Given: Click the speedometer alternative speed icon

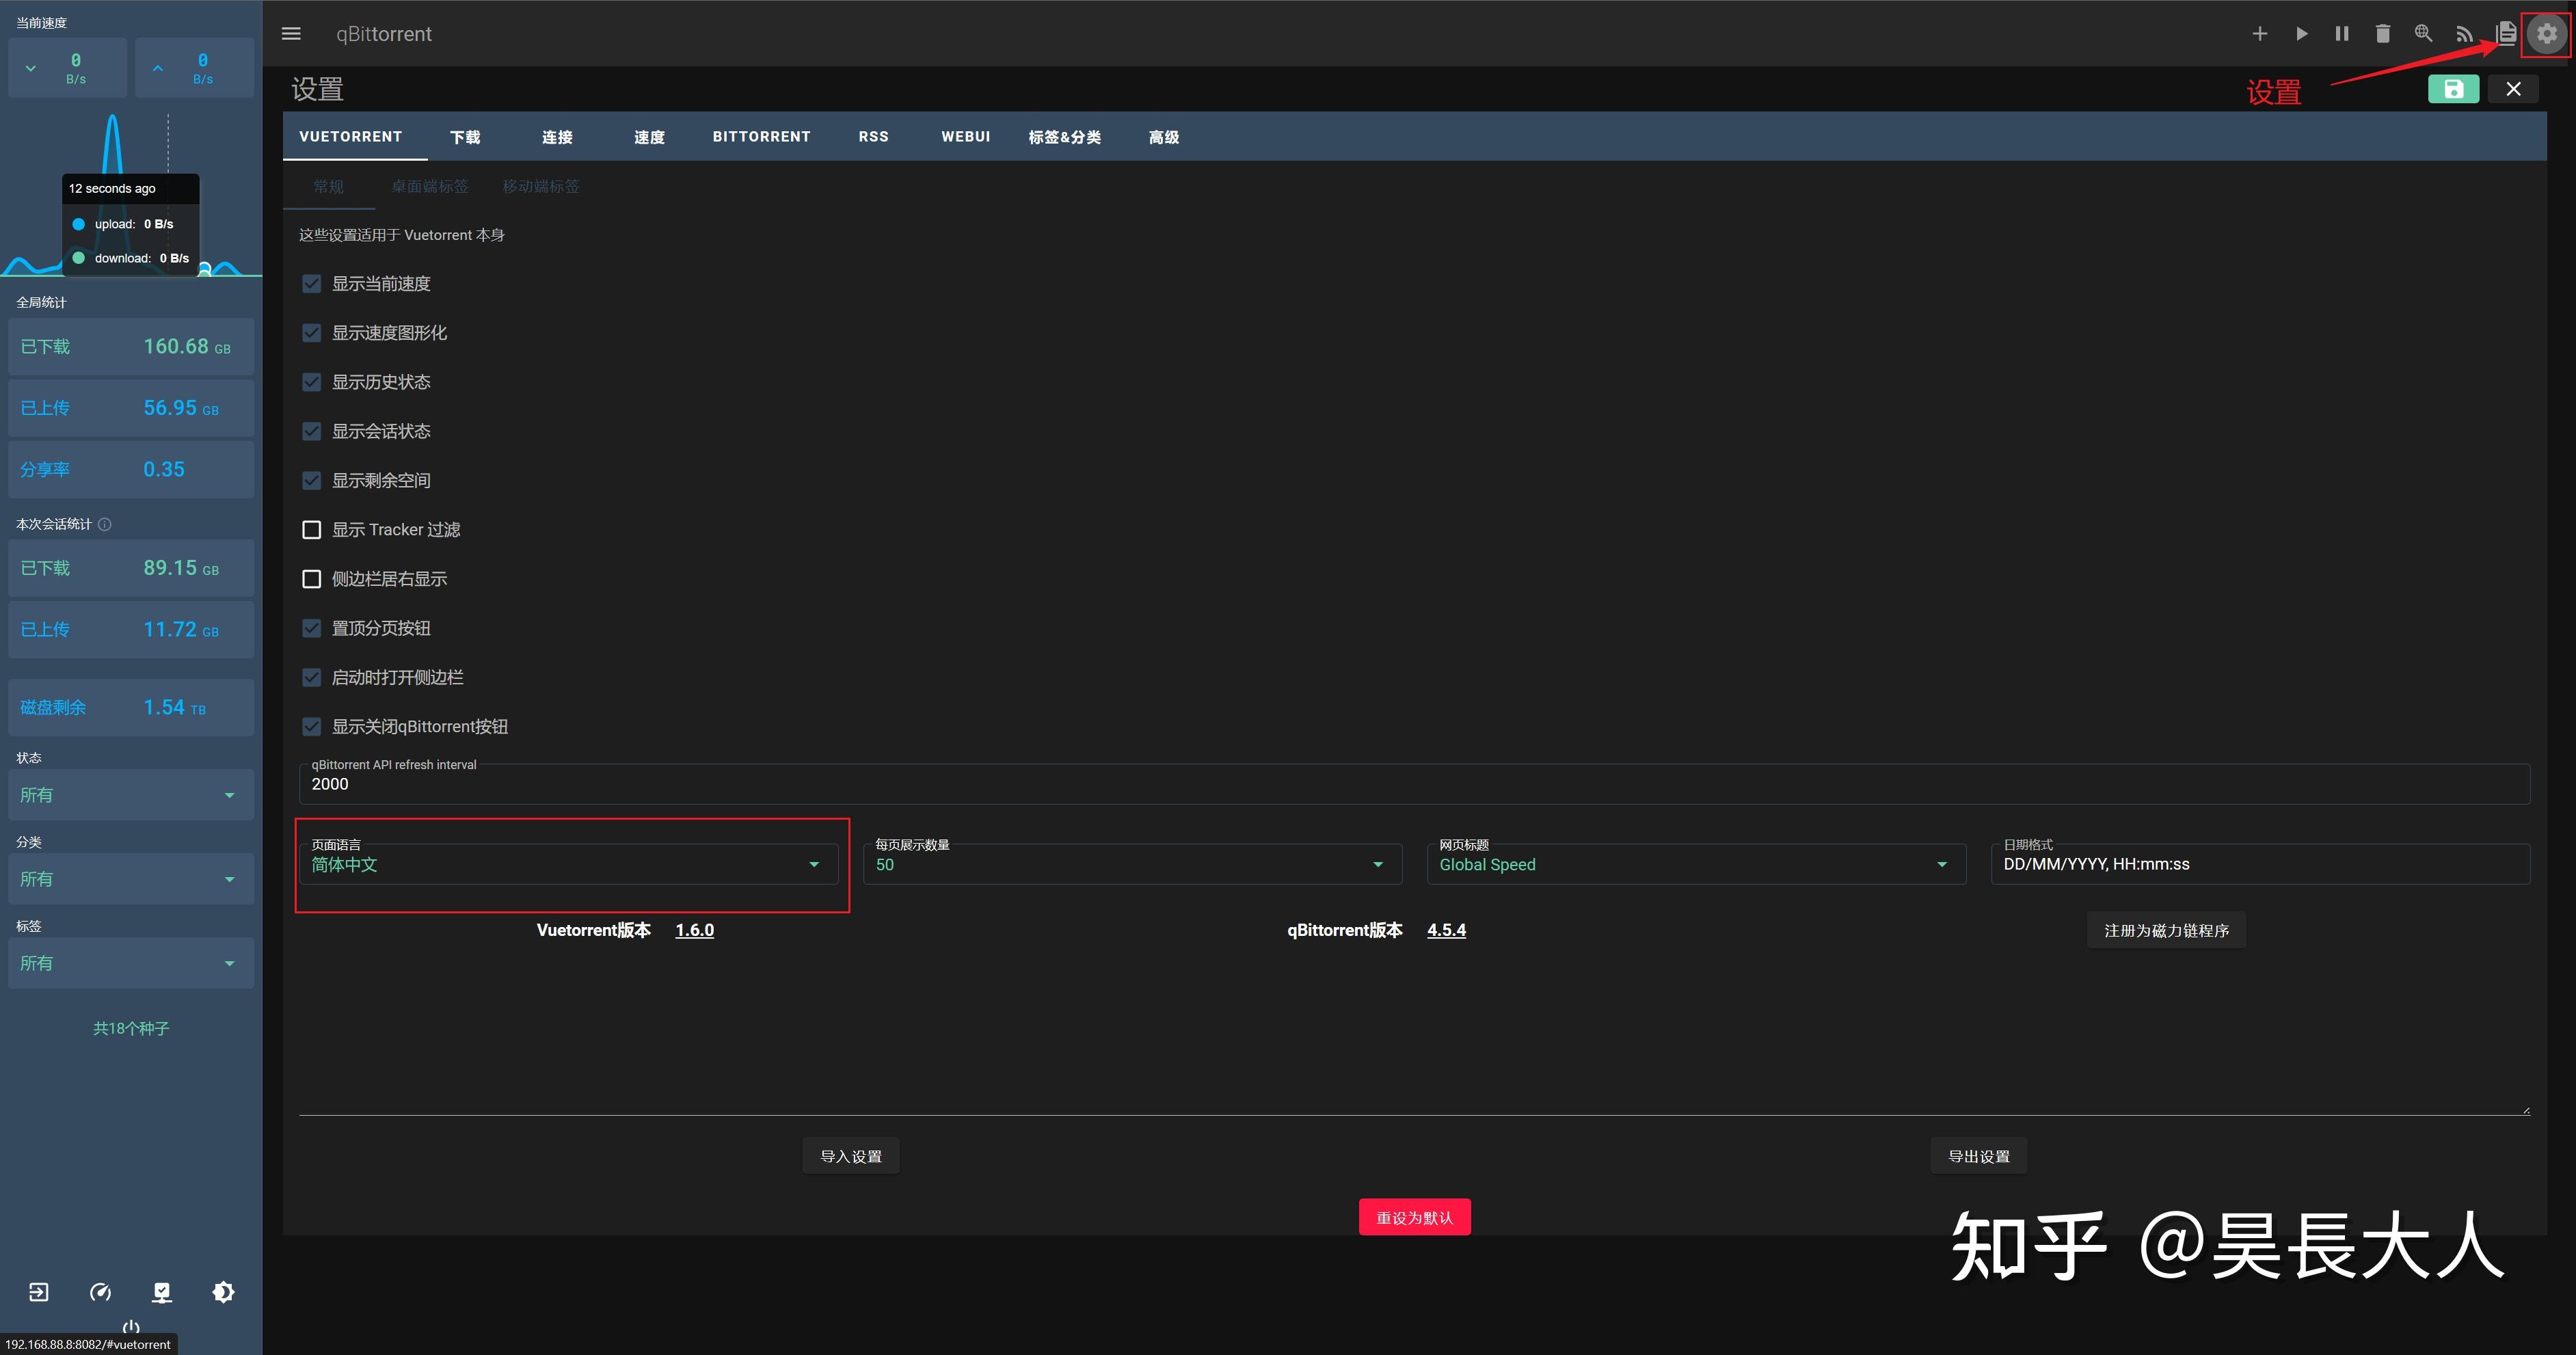Looking at the screenshot, I should 100,1292.
